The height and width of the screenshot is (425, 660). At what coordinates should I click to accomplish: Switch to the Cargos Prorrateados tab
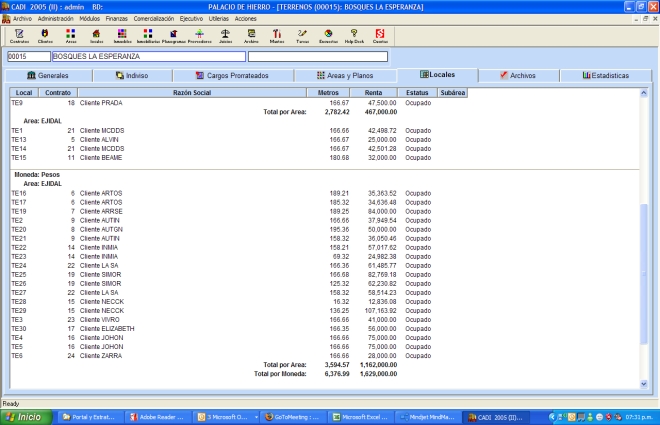point(232,75)
